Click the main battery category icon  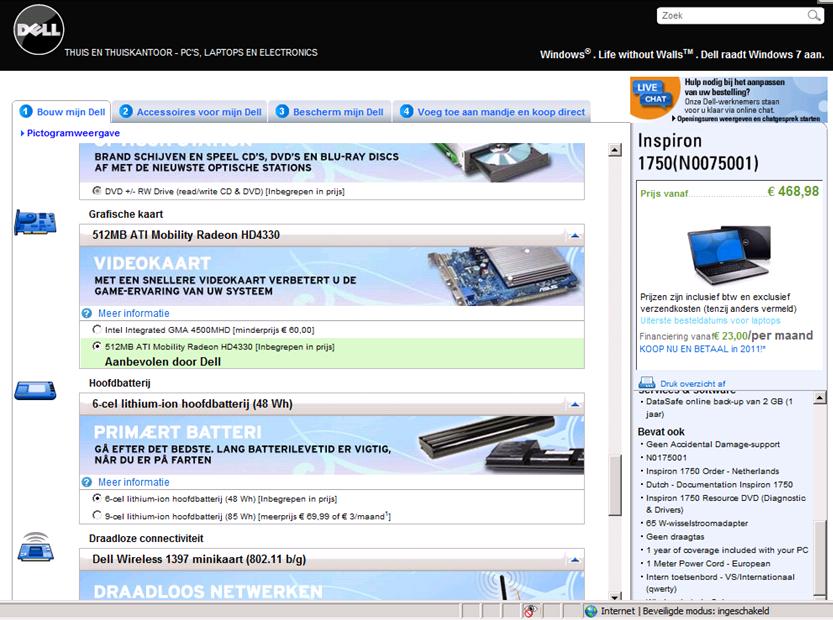(35, 390)
